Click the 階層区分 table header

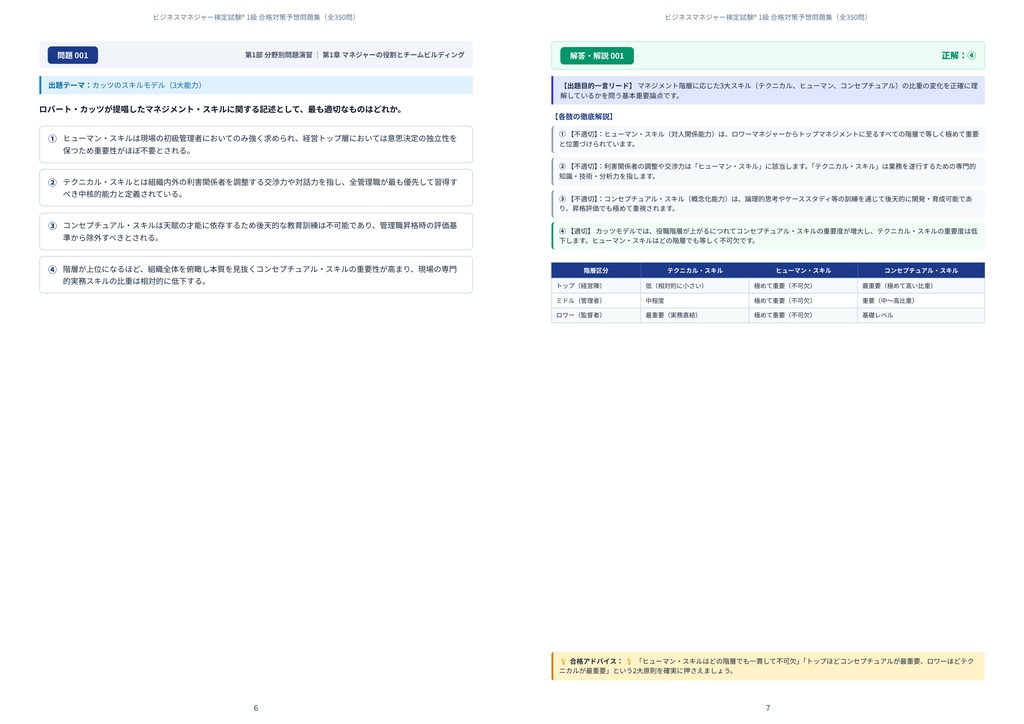[596, 270]
